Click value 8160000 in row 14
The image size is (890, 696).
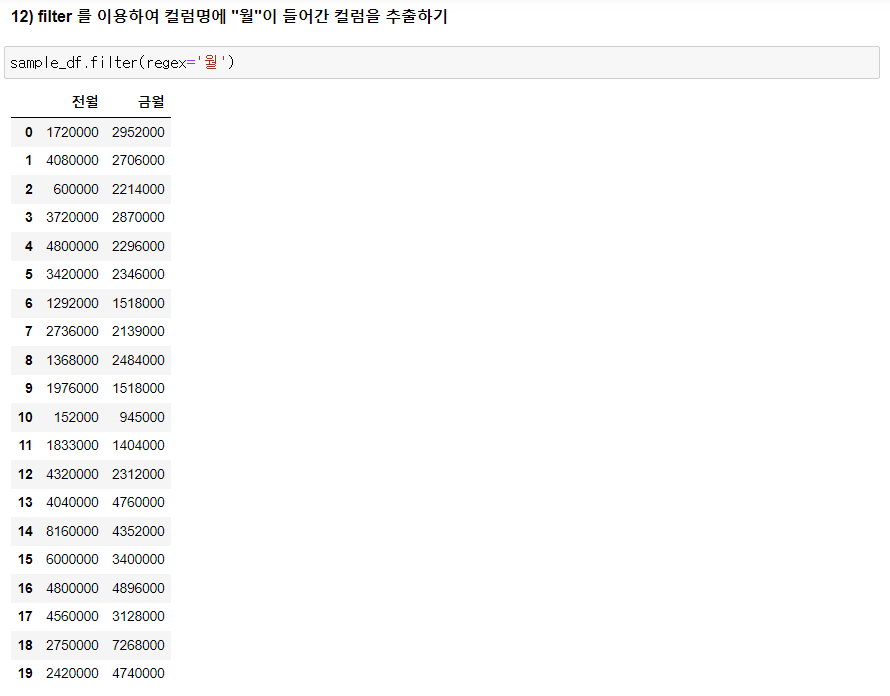pos(72,531)
